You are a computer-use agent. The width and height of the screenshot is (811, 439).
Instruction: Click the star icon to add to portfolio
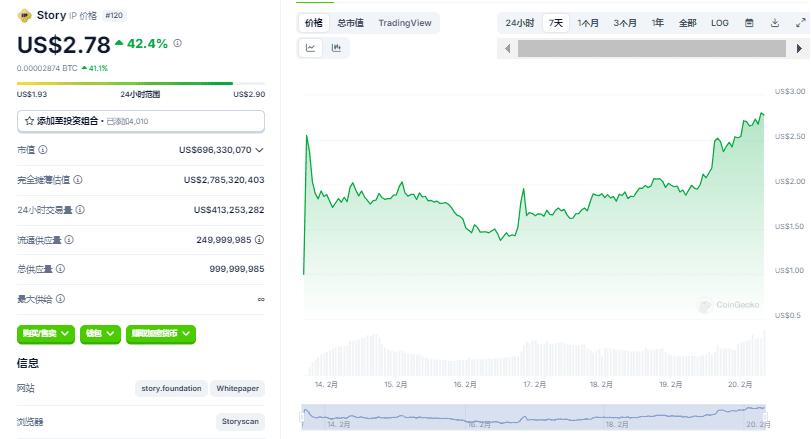click(x=29, y=121)
